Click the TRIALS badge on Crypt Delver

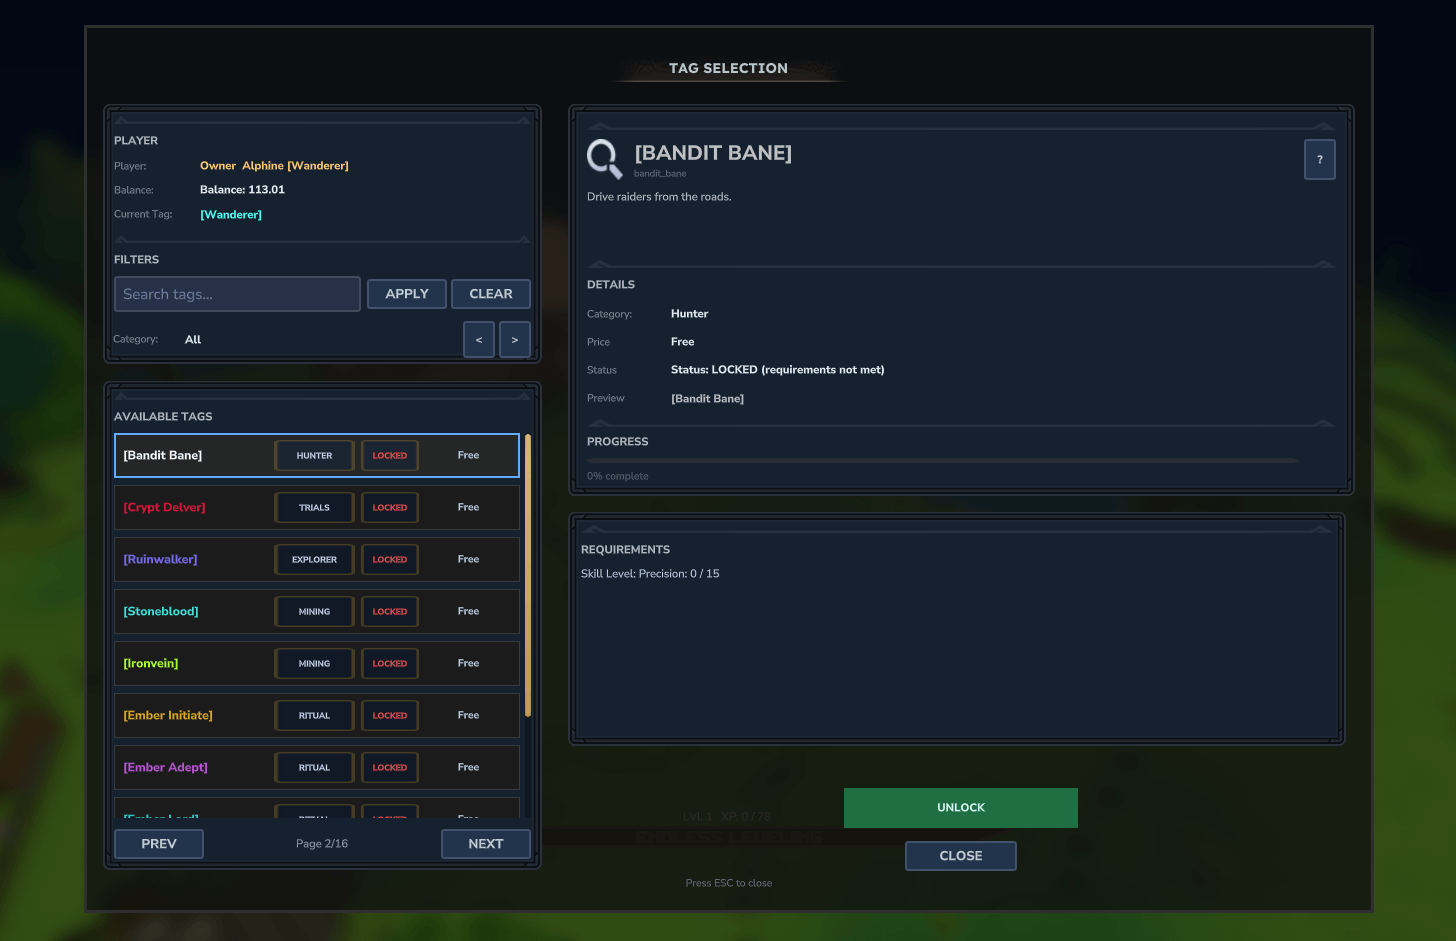(314, 508)
